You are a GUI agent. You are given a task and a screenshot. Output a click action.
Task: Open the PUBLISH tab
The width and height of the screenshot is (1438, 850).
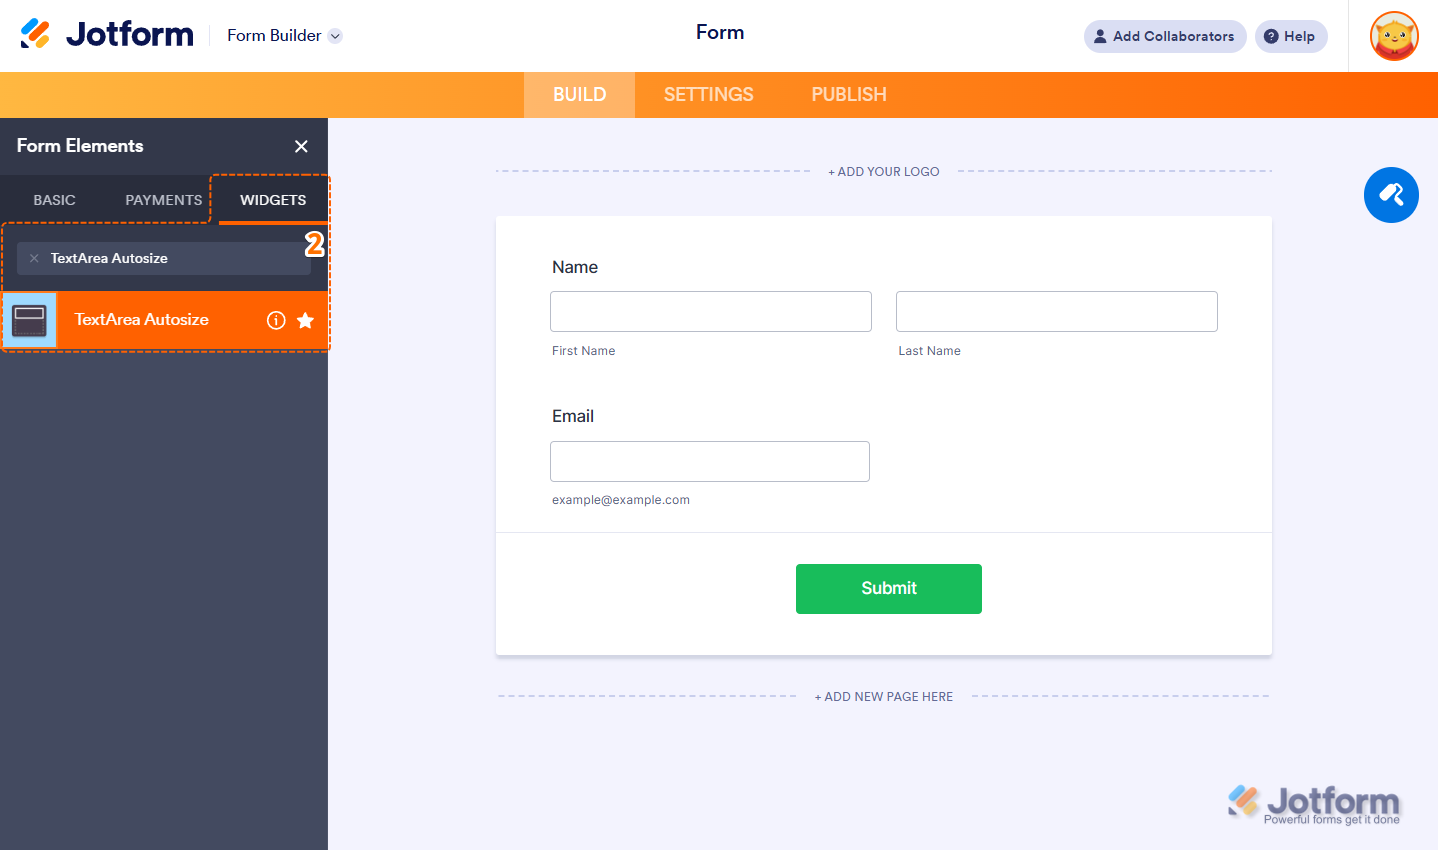(x=847, y=94)
